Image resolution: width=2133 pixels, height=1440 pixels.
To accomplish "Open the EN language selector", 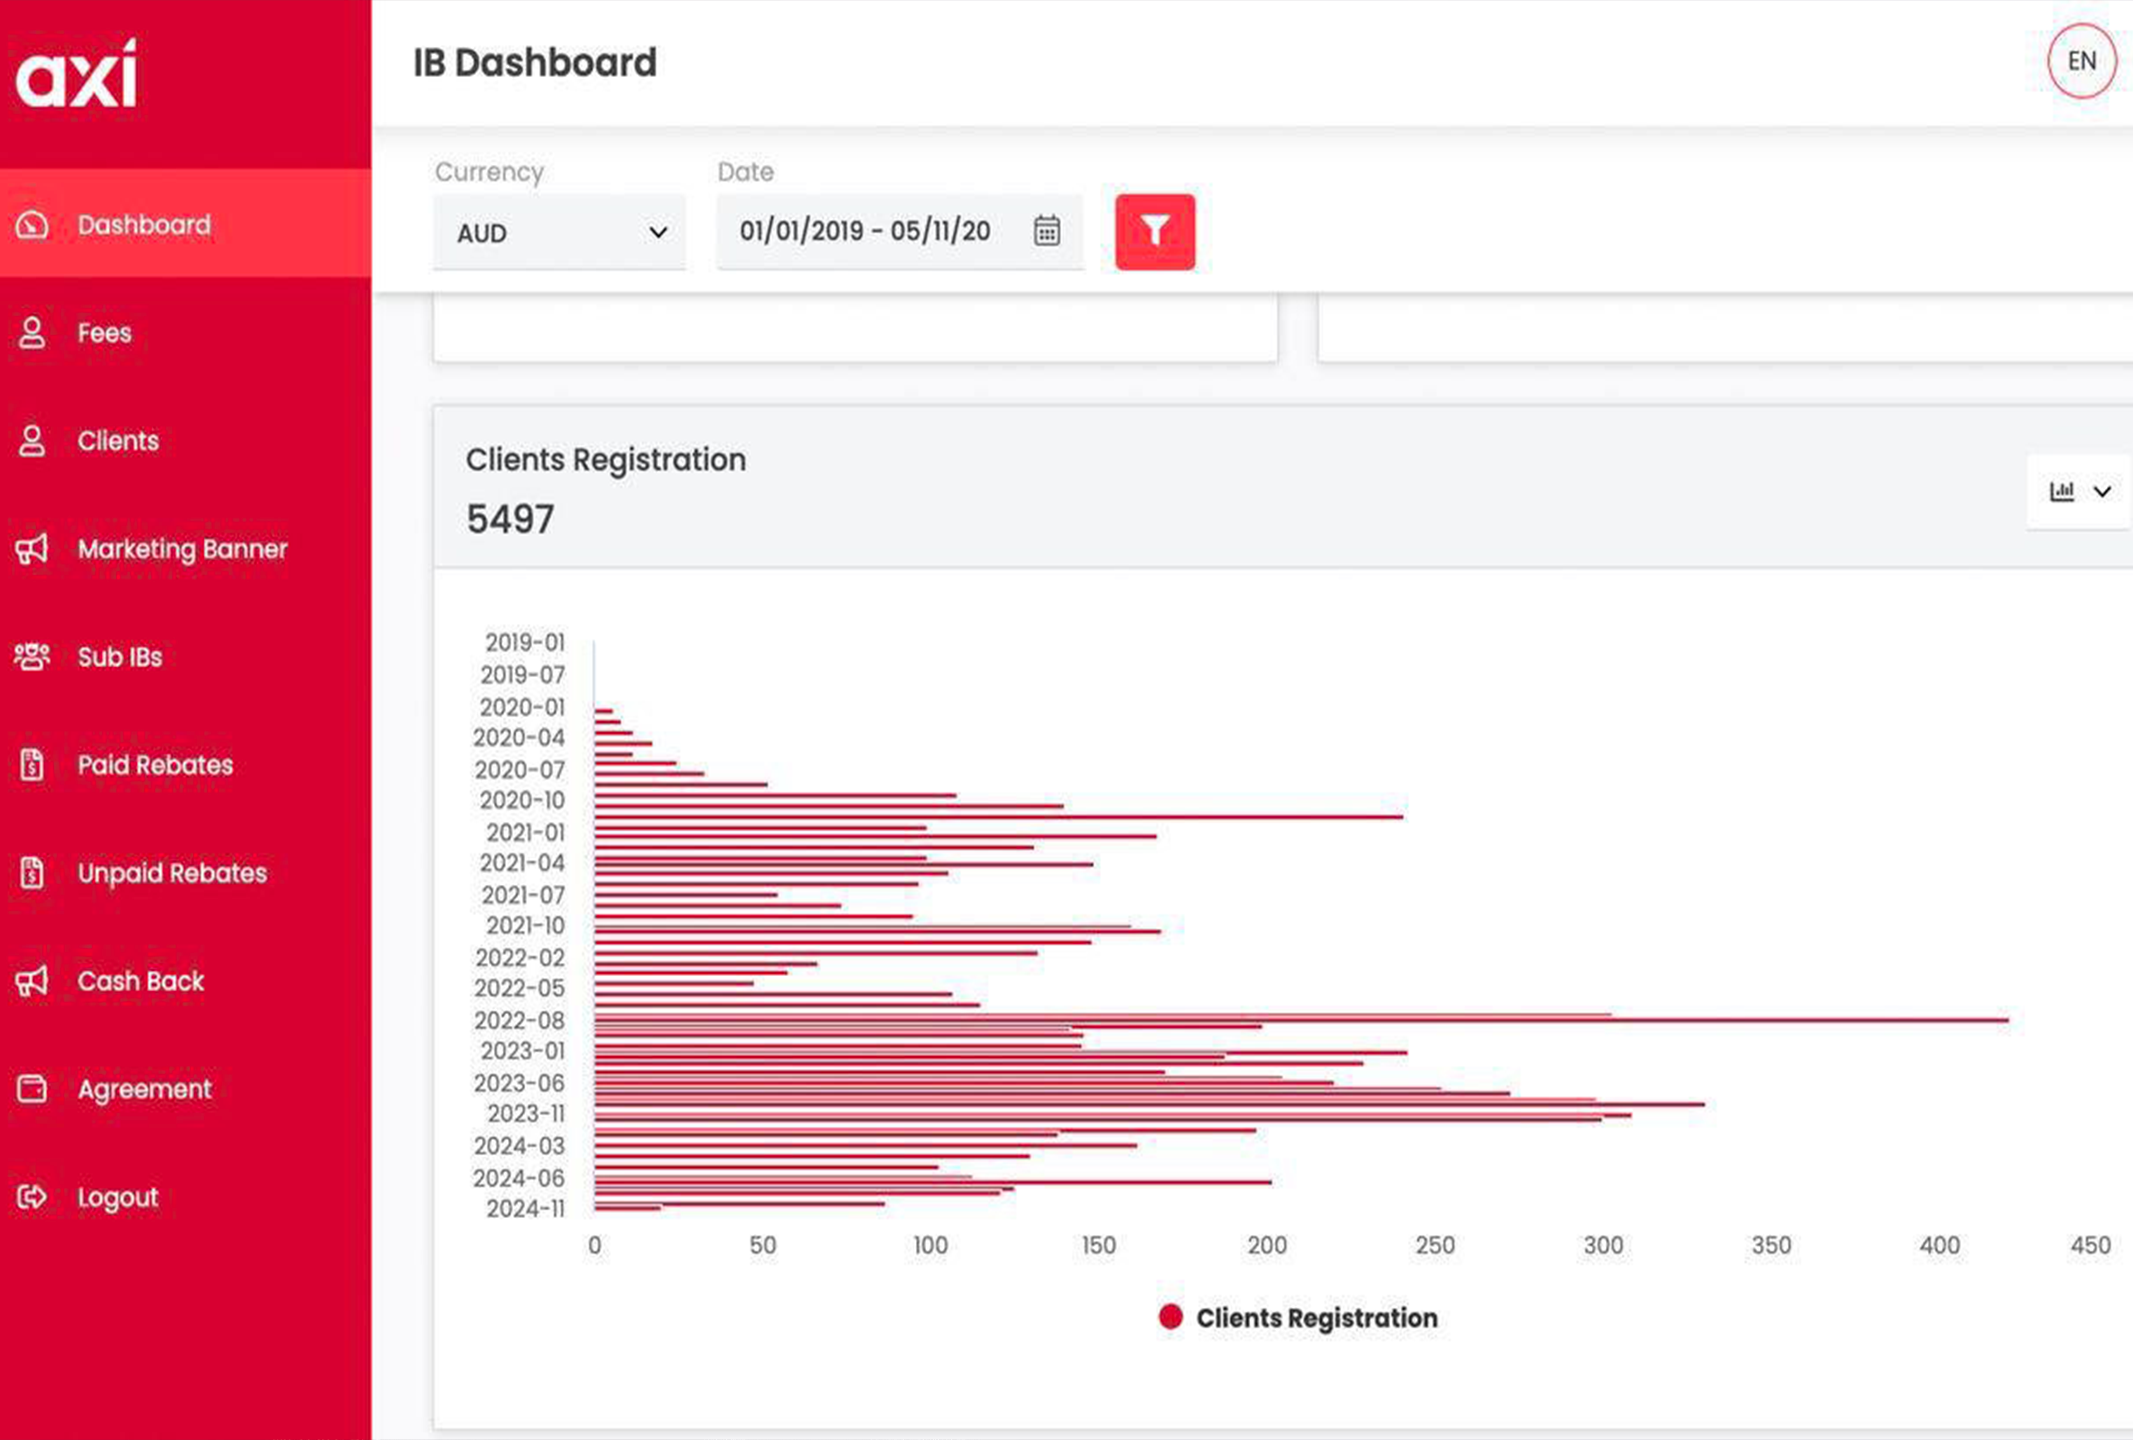I will click(x=2081, y=62).
